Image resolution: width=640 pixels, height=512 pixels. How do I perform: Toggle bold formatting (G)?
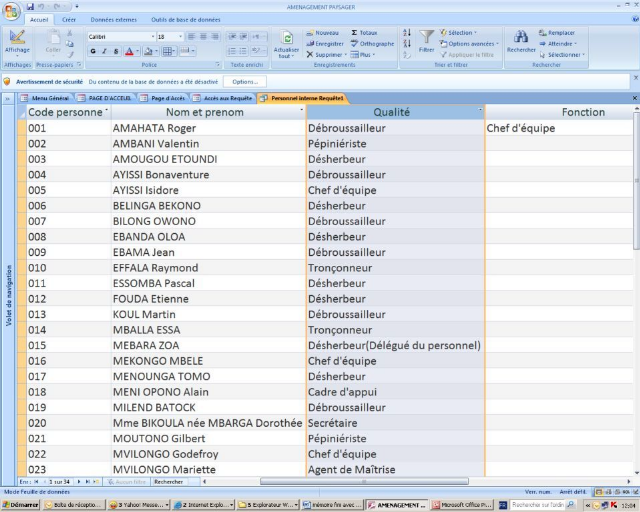[92, 51]
